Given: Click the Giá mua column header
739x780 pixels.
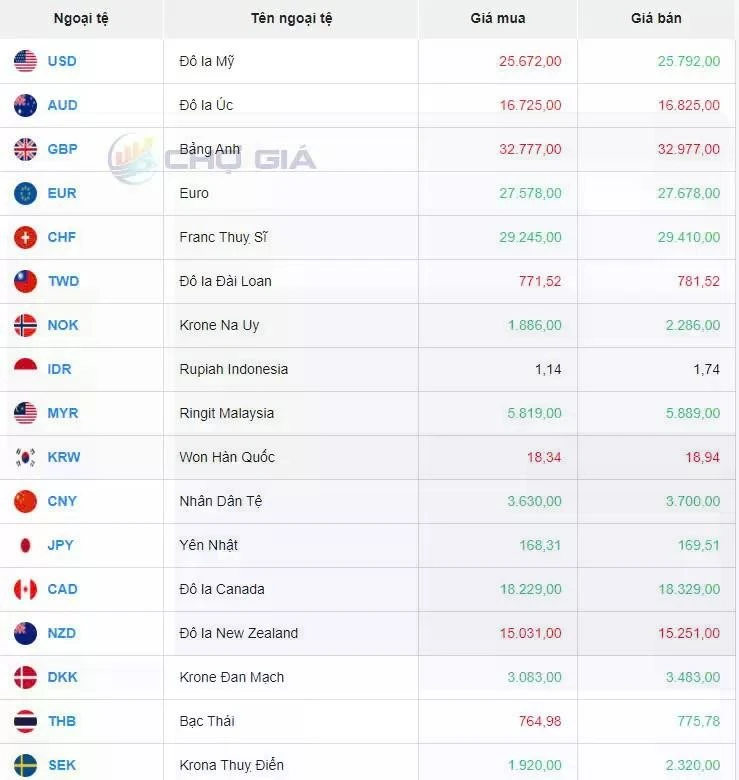Looking at the screenshot, I should (497, 19).
